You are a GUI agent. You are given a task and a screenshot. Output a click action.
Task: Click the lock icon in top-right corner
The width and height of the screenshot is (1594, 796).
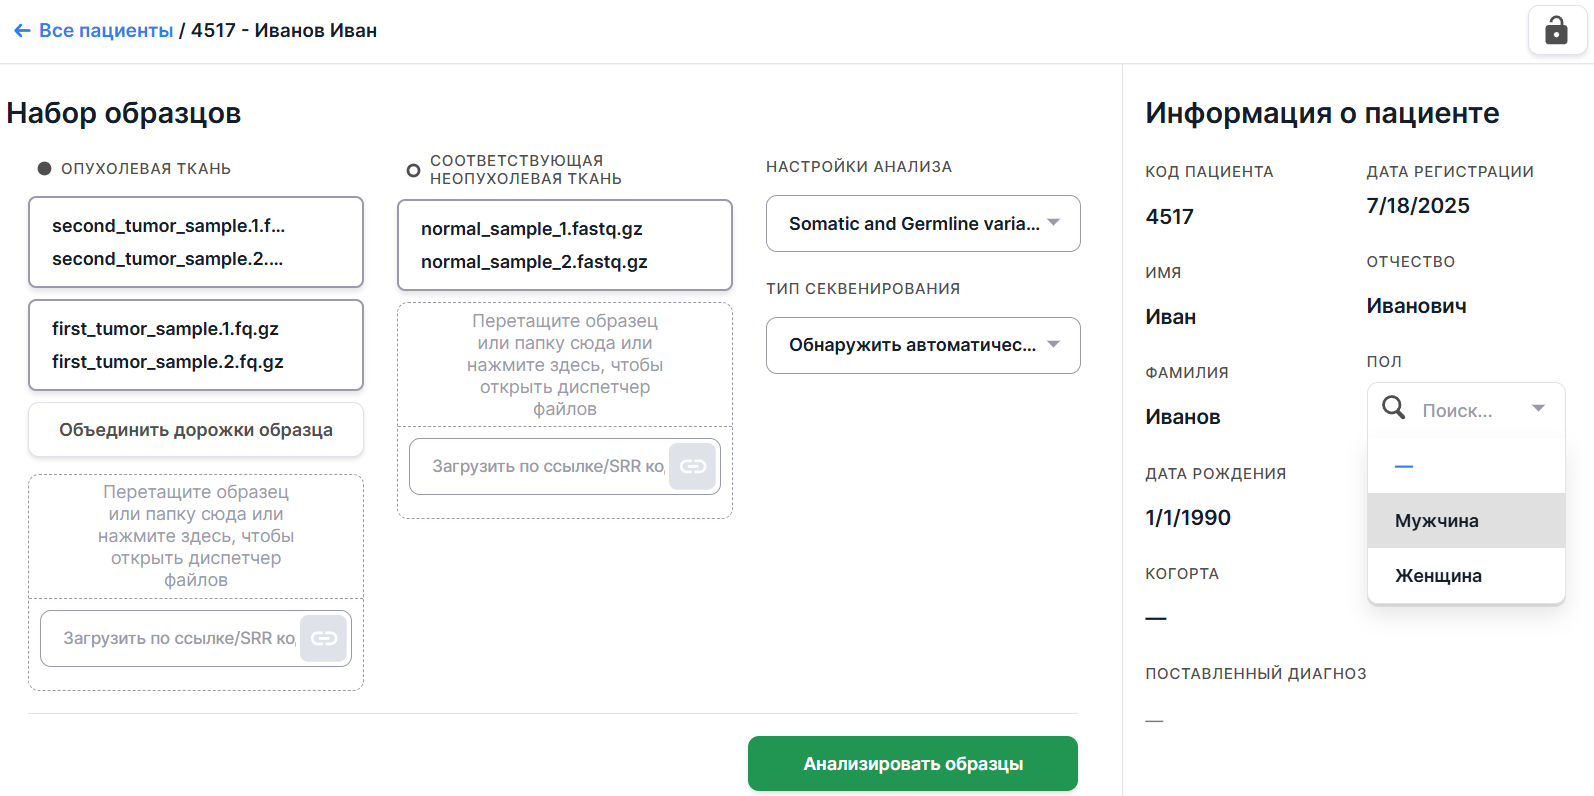(x=1556, y=30)
